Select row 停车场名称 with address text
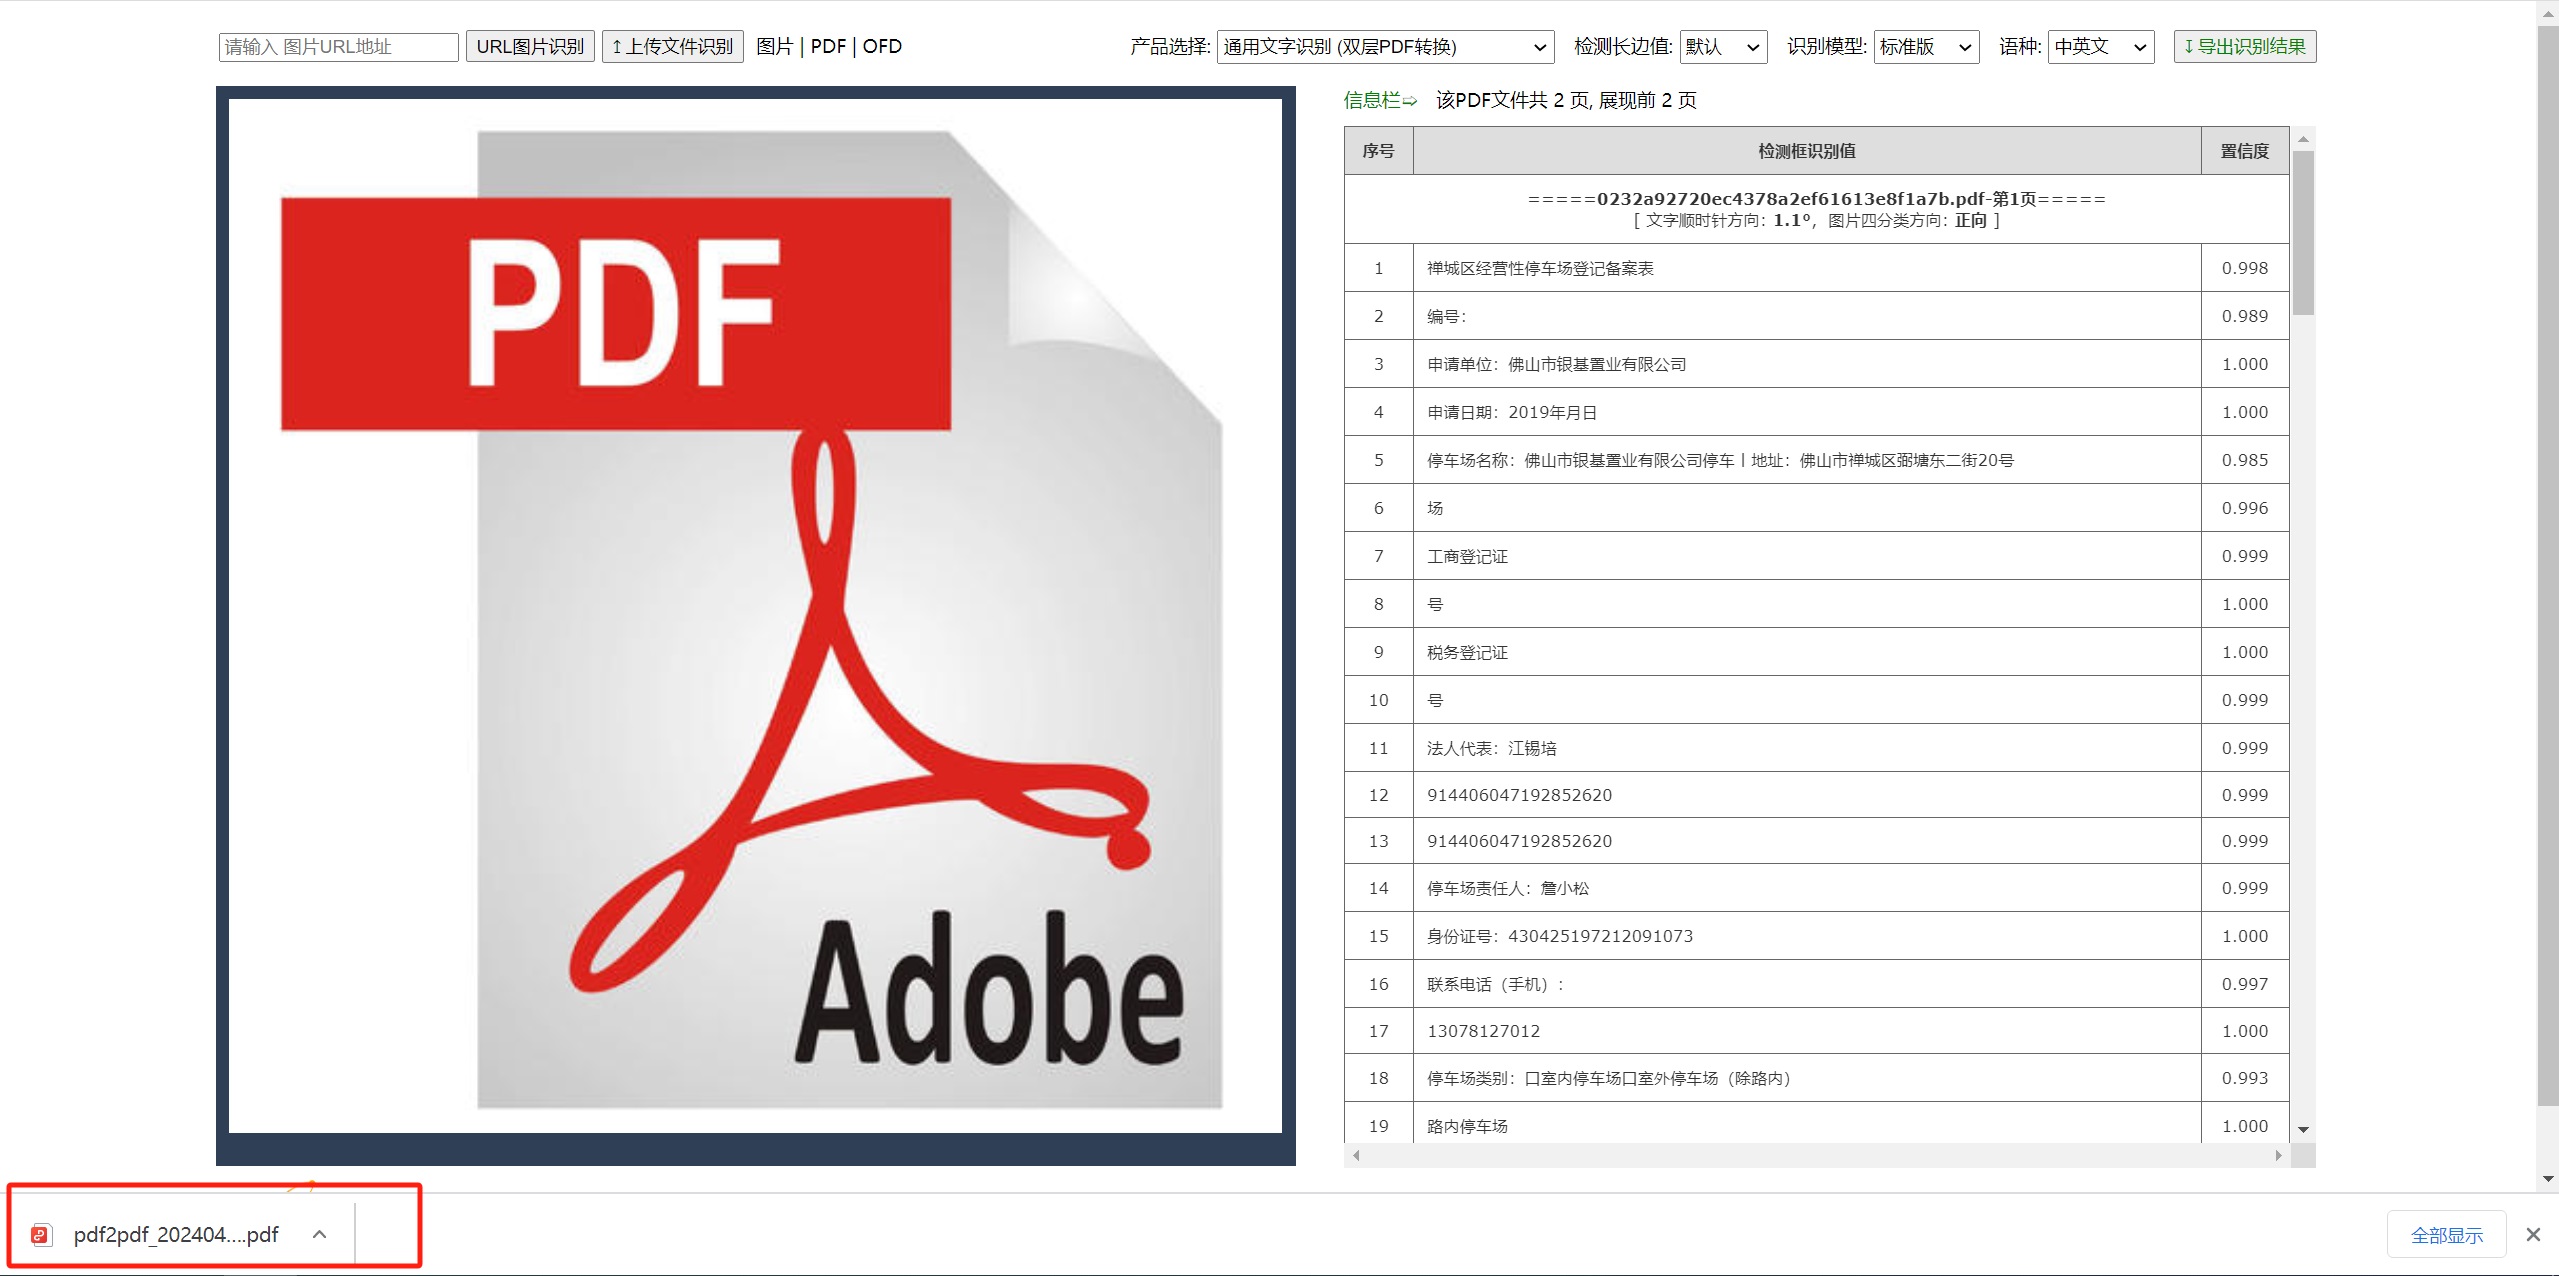The image size is (2559, 1276). tap(1816, 460)
